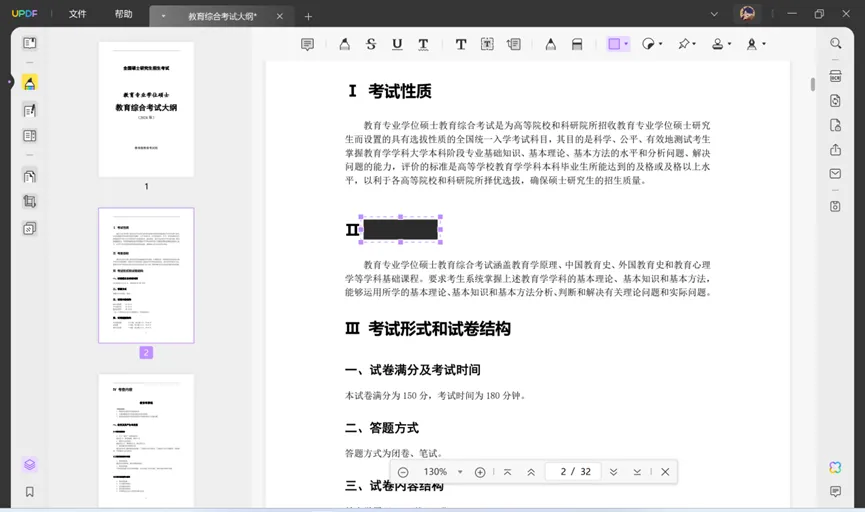Open the layers panel icon
865x512 pixels.
coord(30,465)
